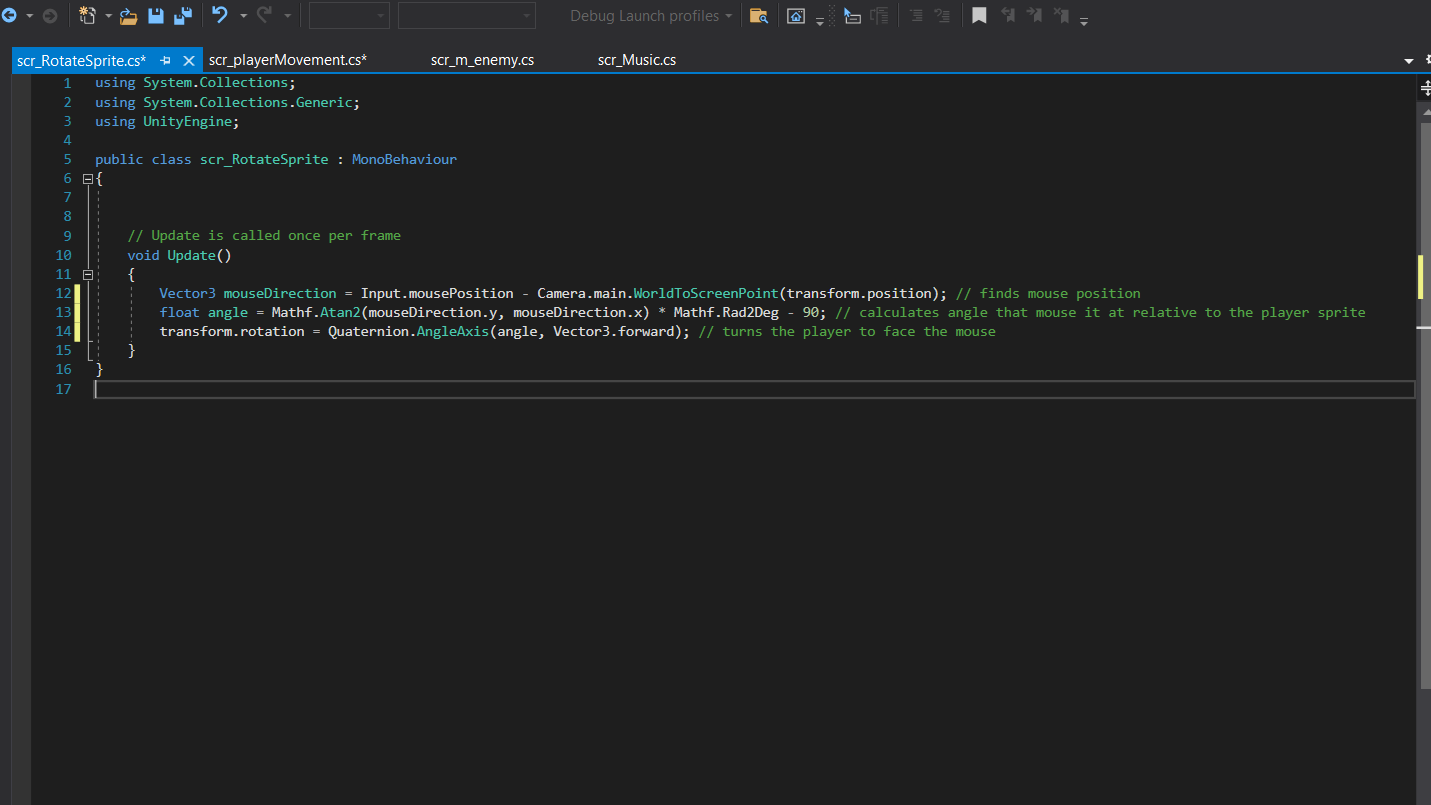Open the tab list overflow dropdown
The width and height of the screenshot is (1431, 805).
[x=1409, y=61]
